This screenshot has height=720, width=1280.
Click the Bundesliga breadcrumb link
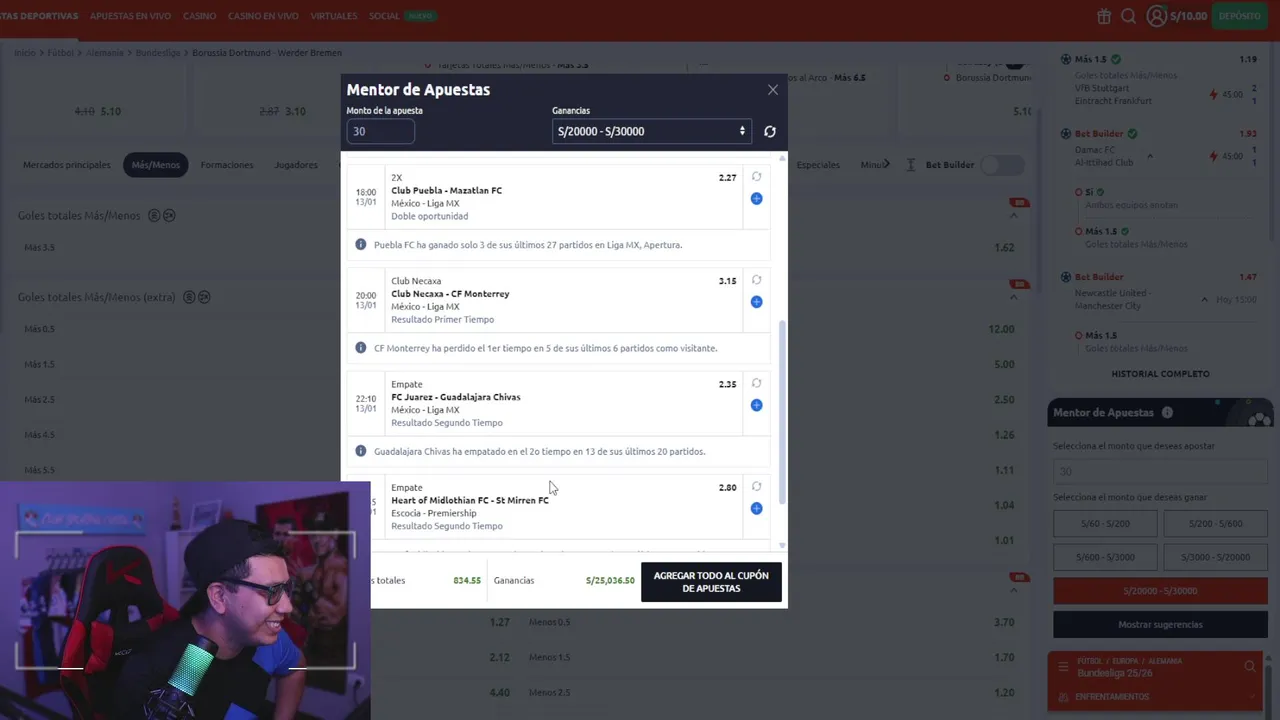click(158, 53)
